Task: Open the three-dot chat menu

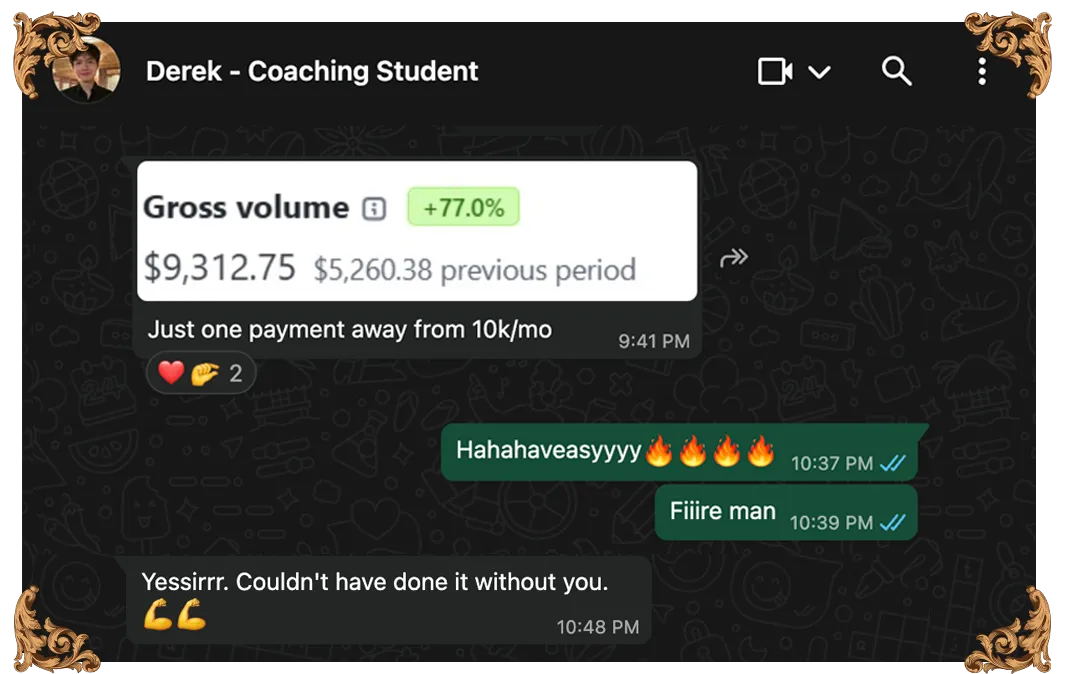Action: [981, 71]
